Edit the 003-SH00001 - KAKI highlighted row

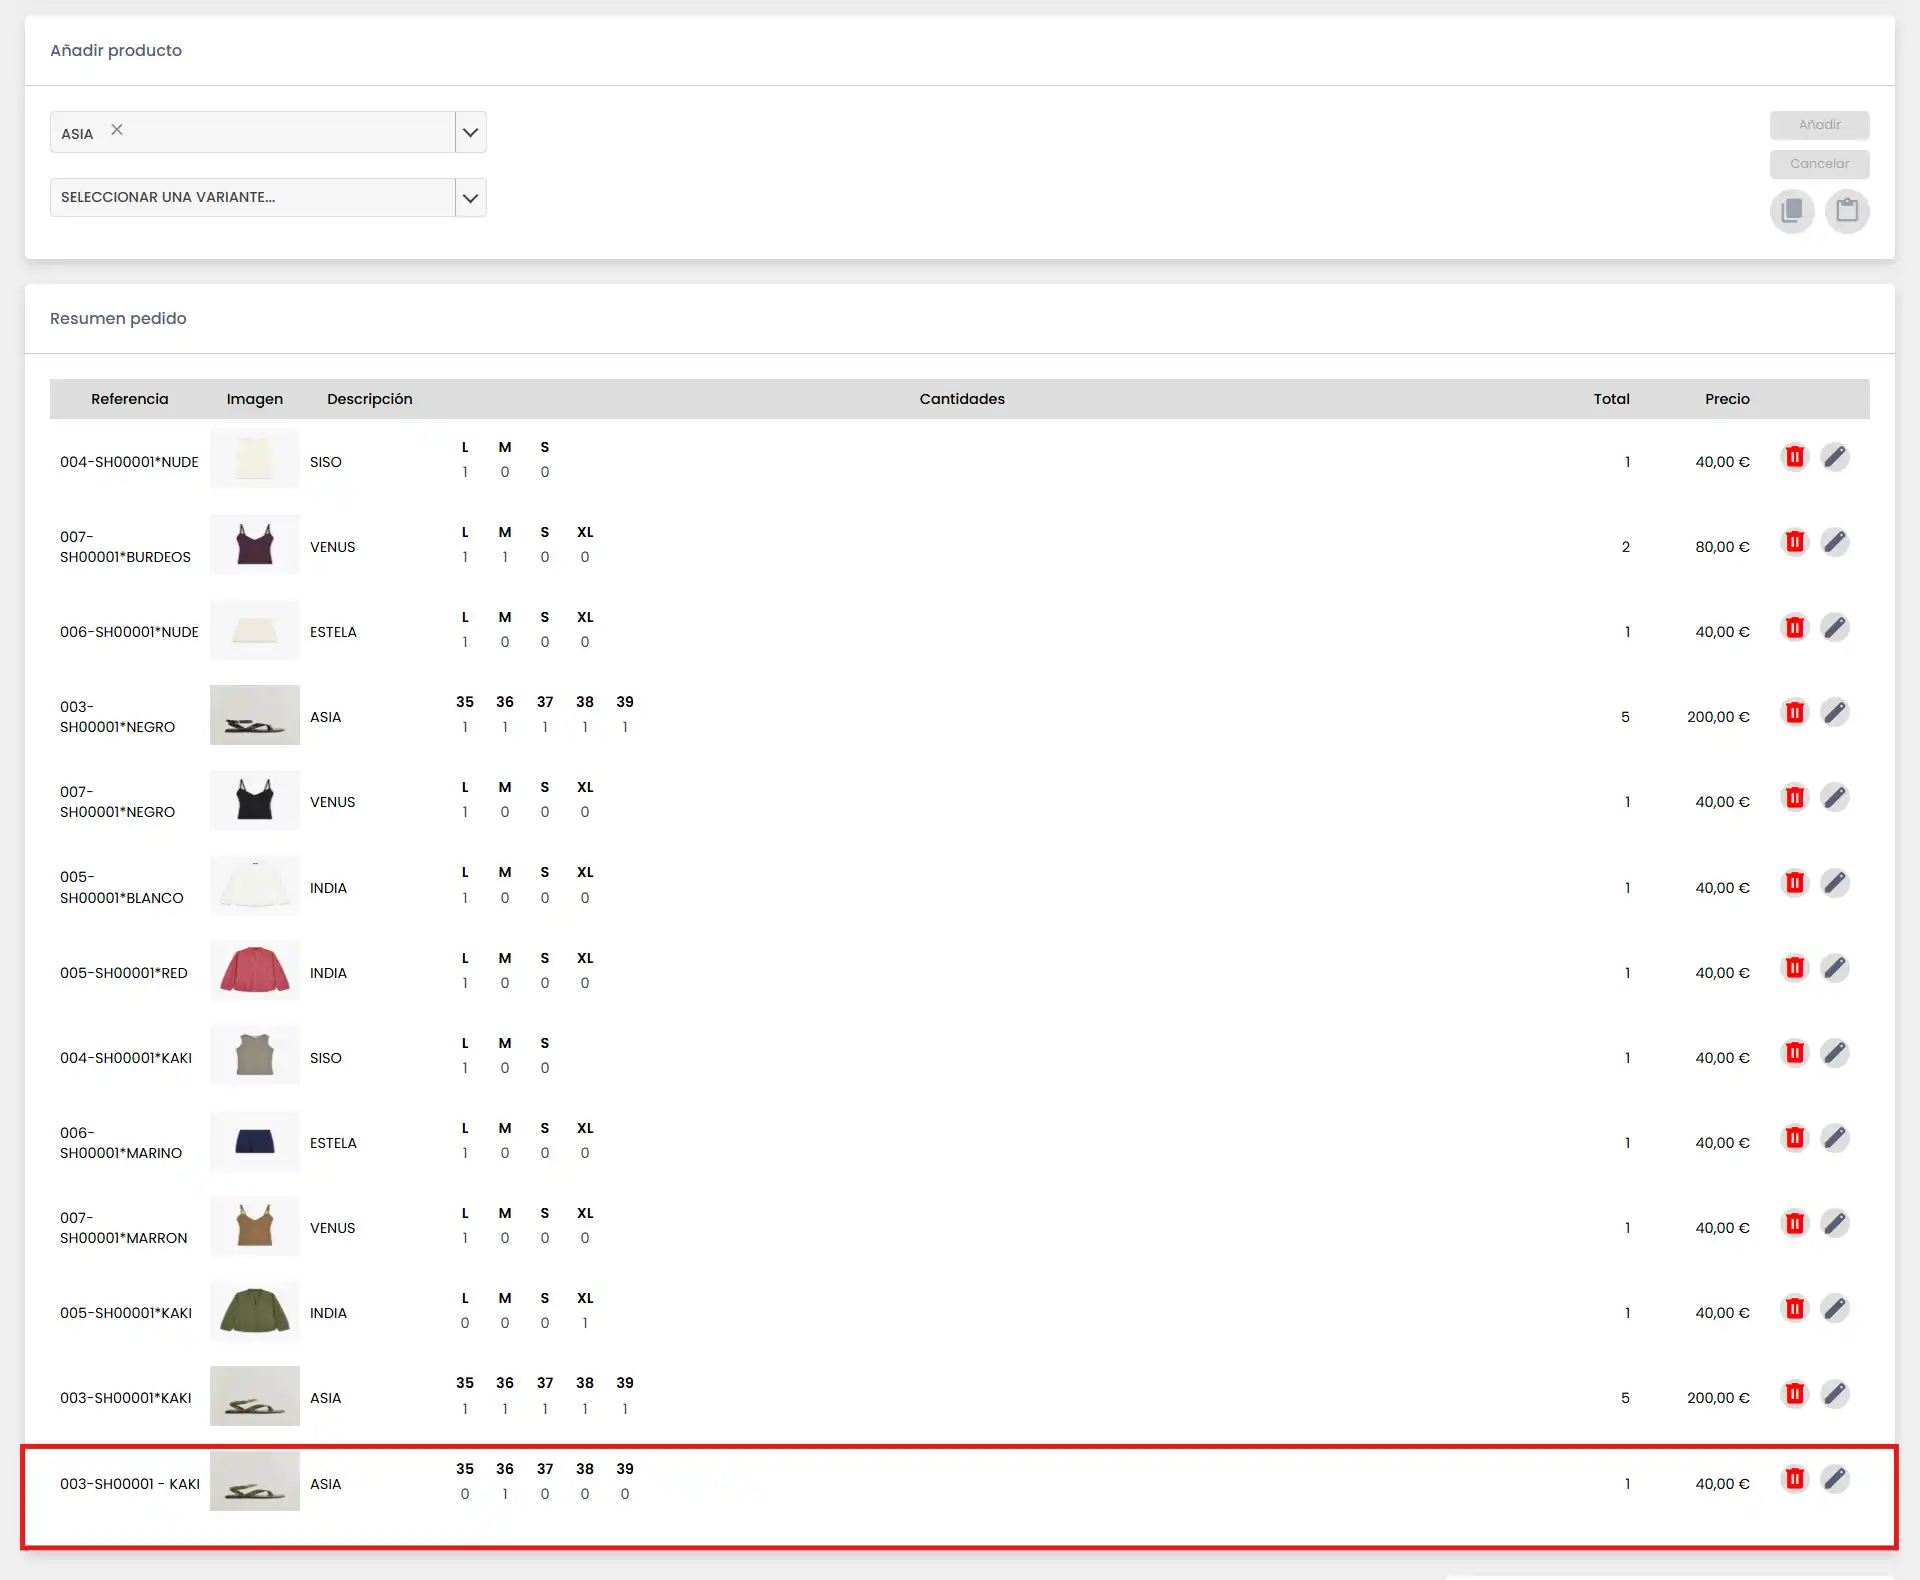[1835, 1479]
